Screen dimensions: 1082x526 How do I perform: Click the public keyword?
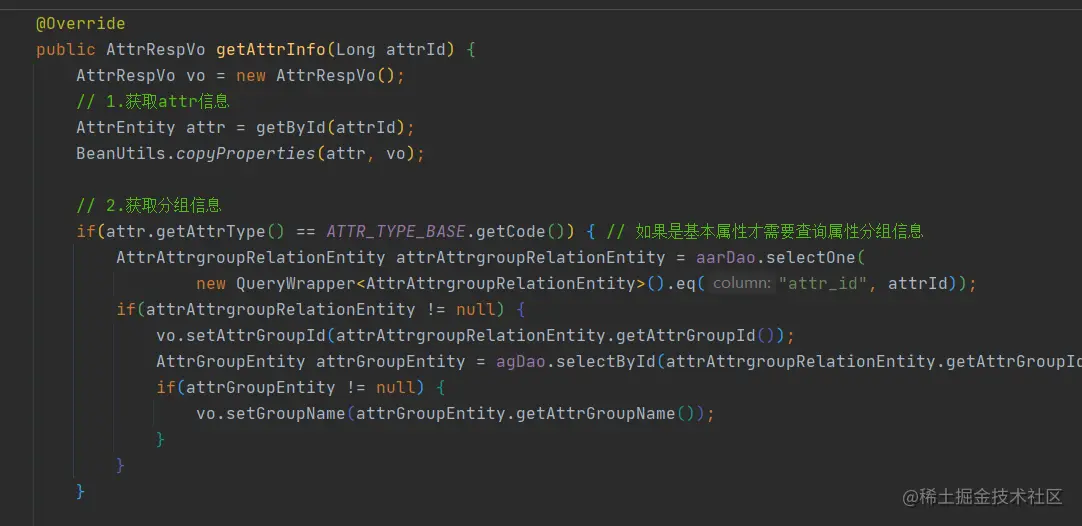[x=66, y=50]
